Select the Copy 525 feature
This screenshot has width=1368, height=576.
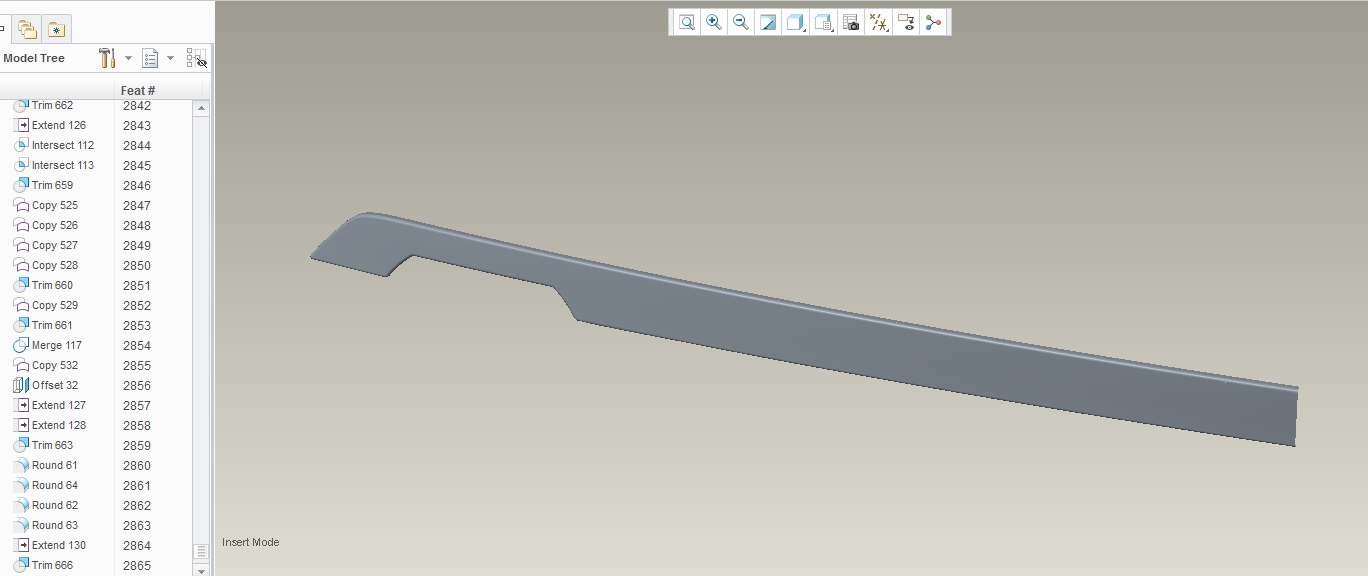[x=46, y=205]
